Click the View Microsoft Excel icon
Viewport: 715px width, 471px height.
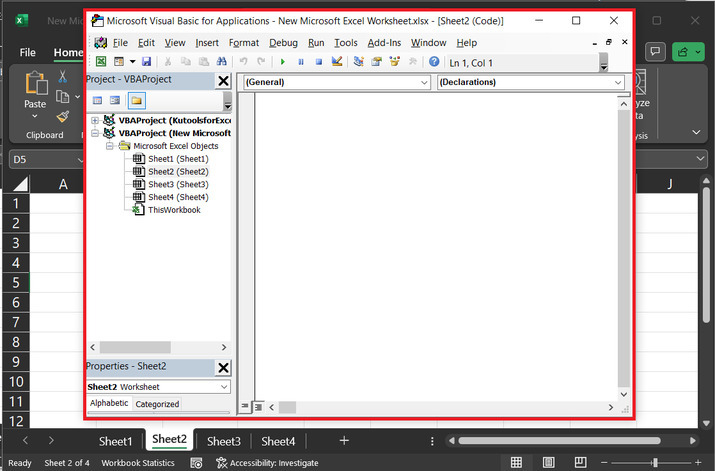[x=100, y=62]
